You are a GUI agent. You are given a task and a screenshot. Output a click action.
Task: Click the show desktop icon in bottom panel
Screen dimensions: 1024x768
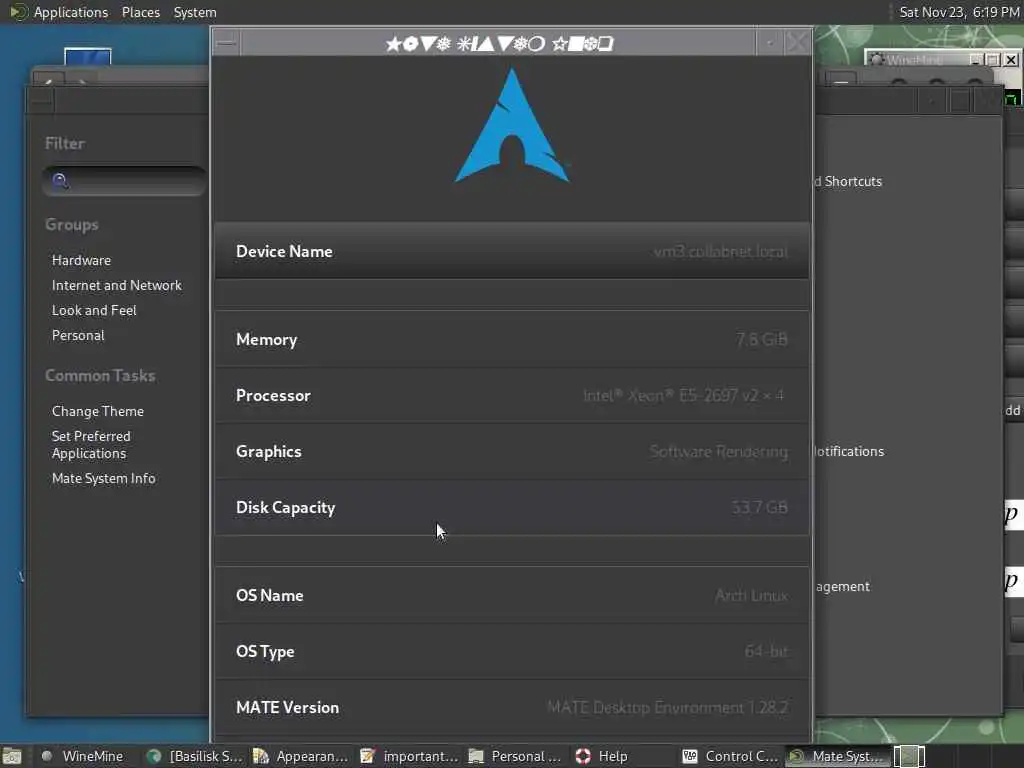pos(12,756)
